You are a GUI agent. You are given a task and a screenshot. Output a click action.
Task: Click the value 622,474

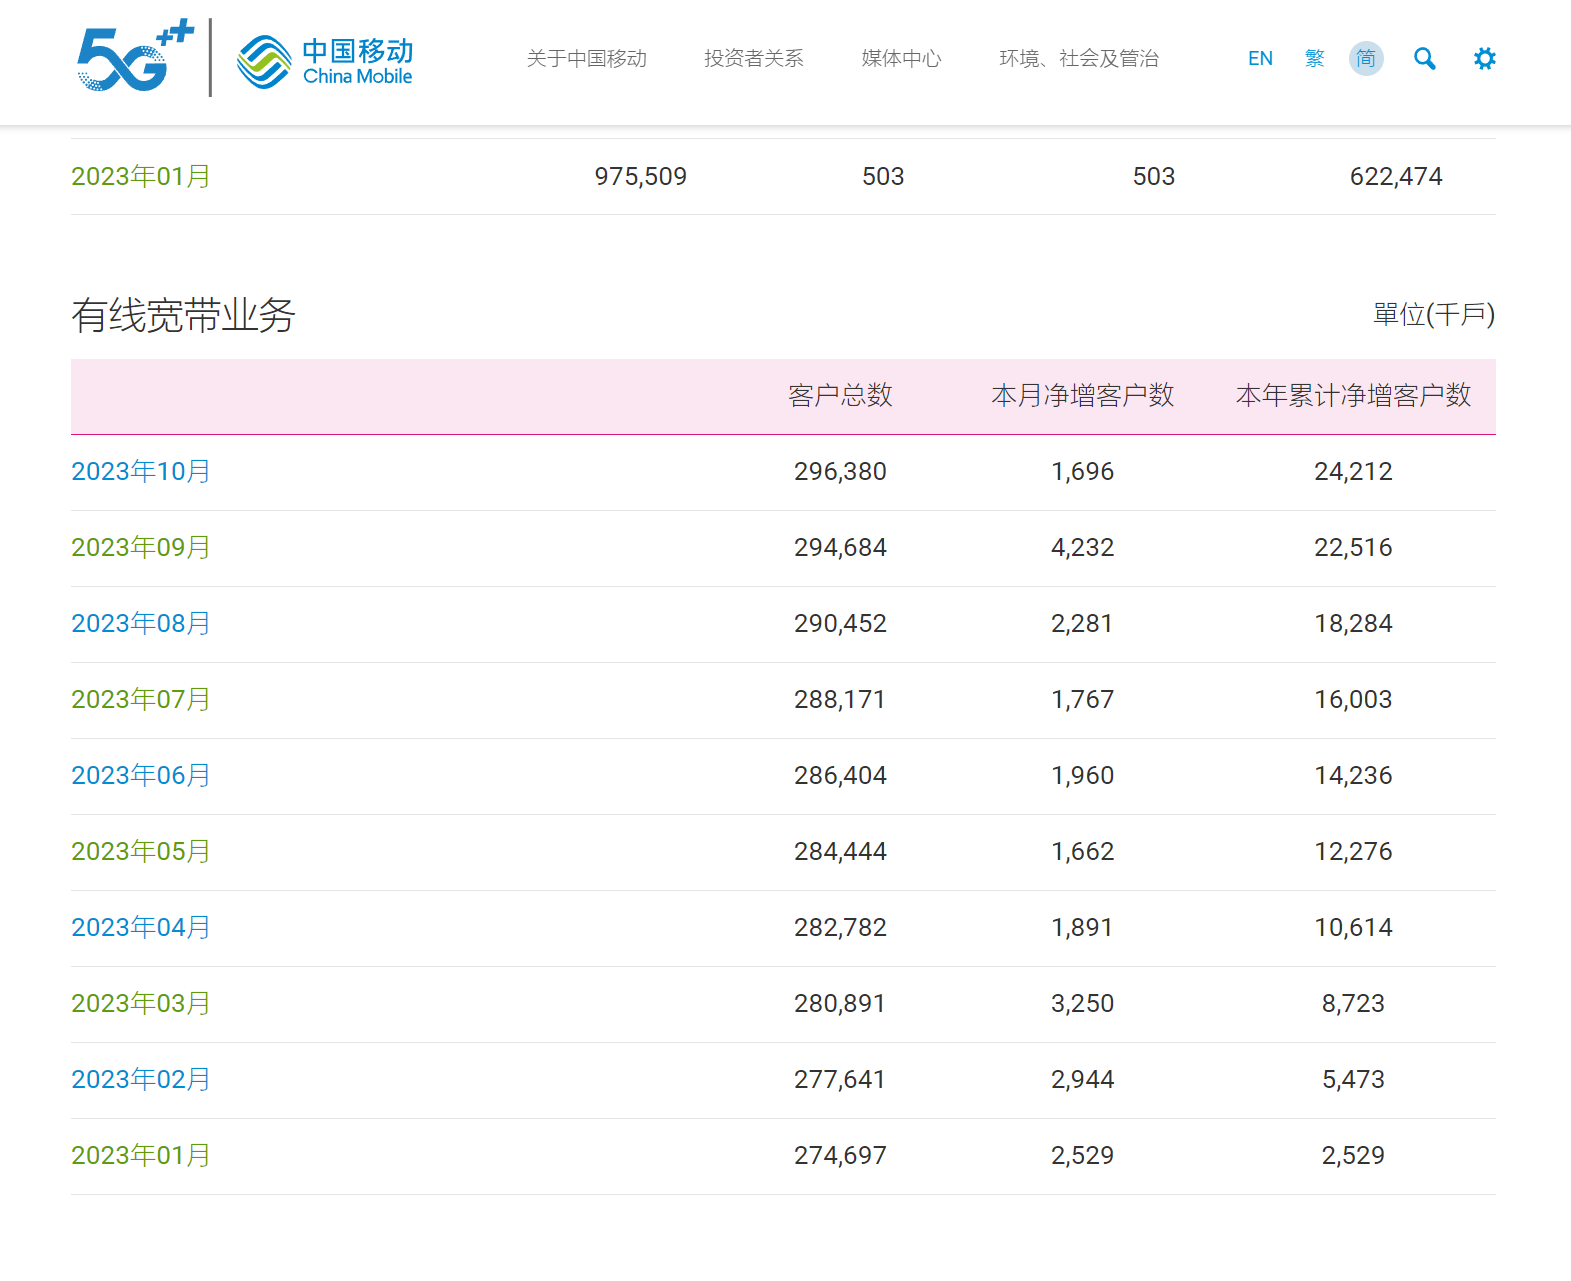tap(1396, 177)
